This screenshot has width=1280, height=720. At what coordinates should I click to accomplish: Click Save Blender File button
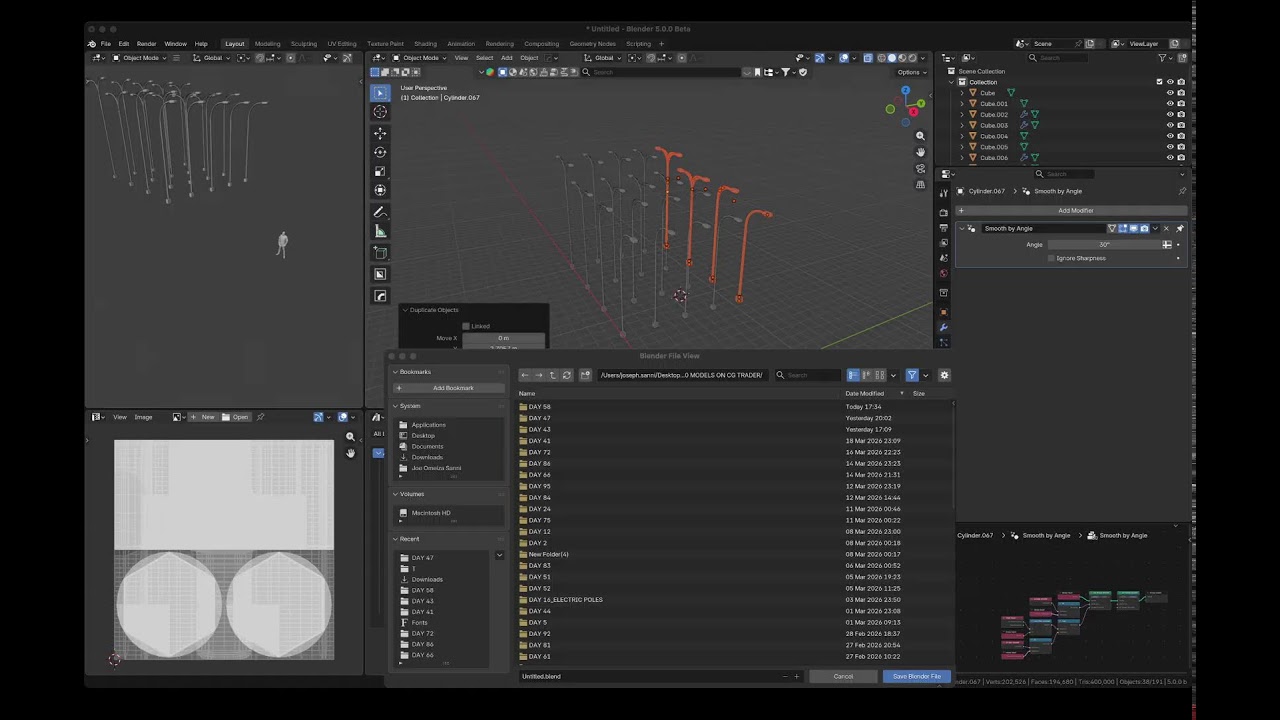[916, 676]
